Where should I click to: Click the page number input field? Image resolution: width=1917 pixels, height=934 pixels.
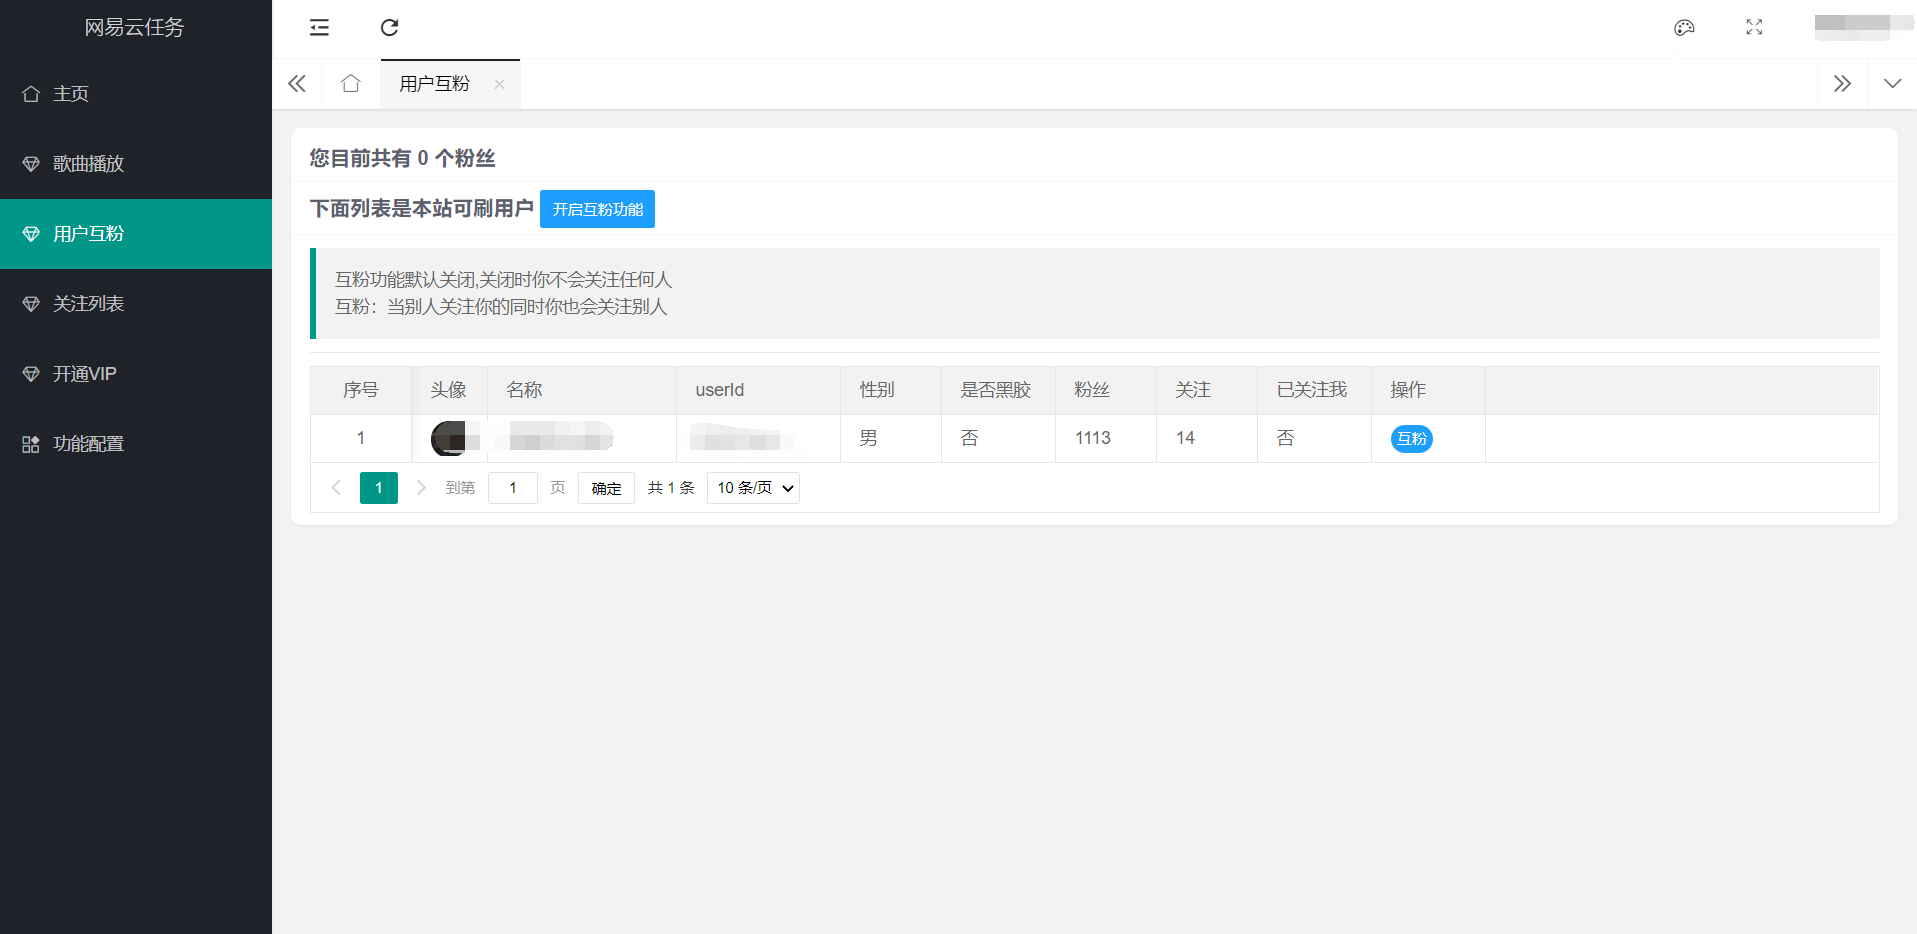tap(512, 488)
